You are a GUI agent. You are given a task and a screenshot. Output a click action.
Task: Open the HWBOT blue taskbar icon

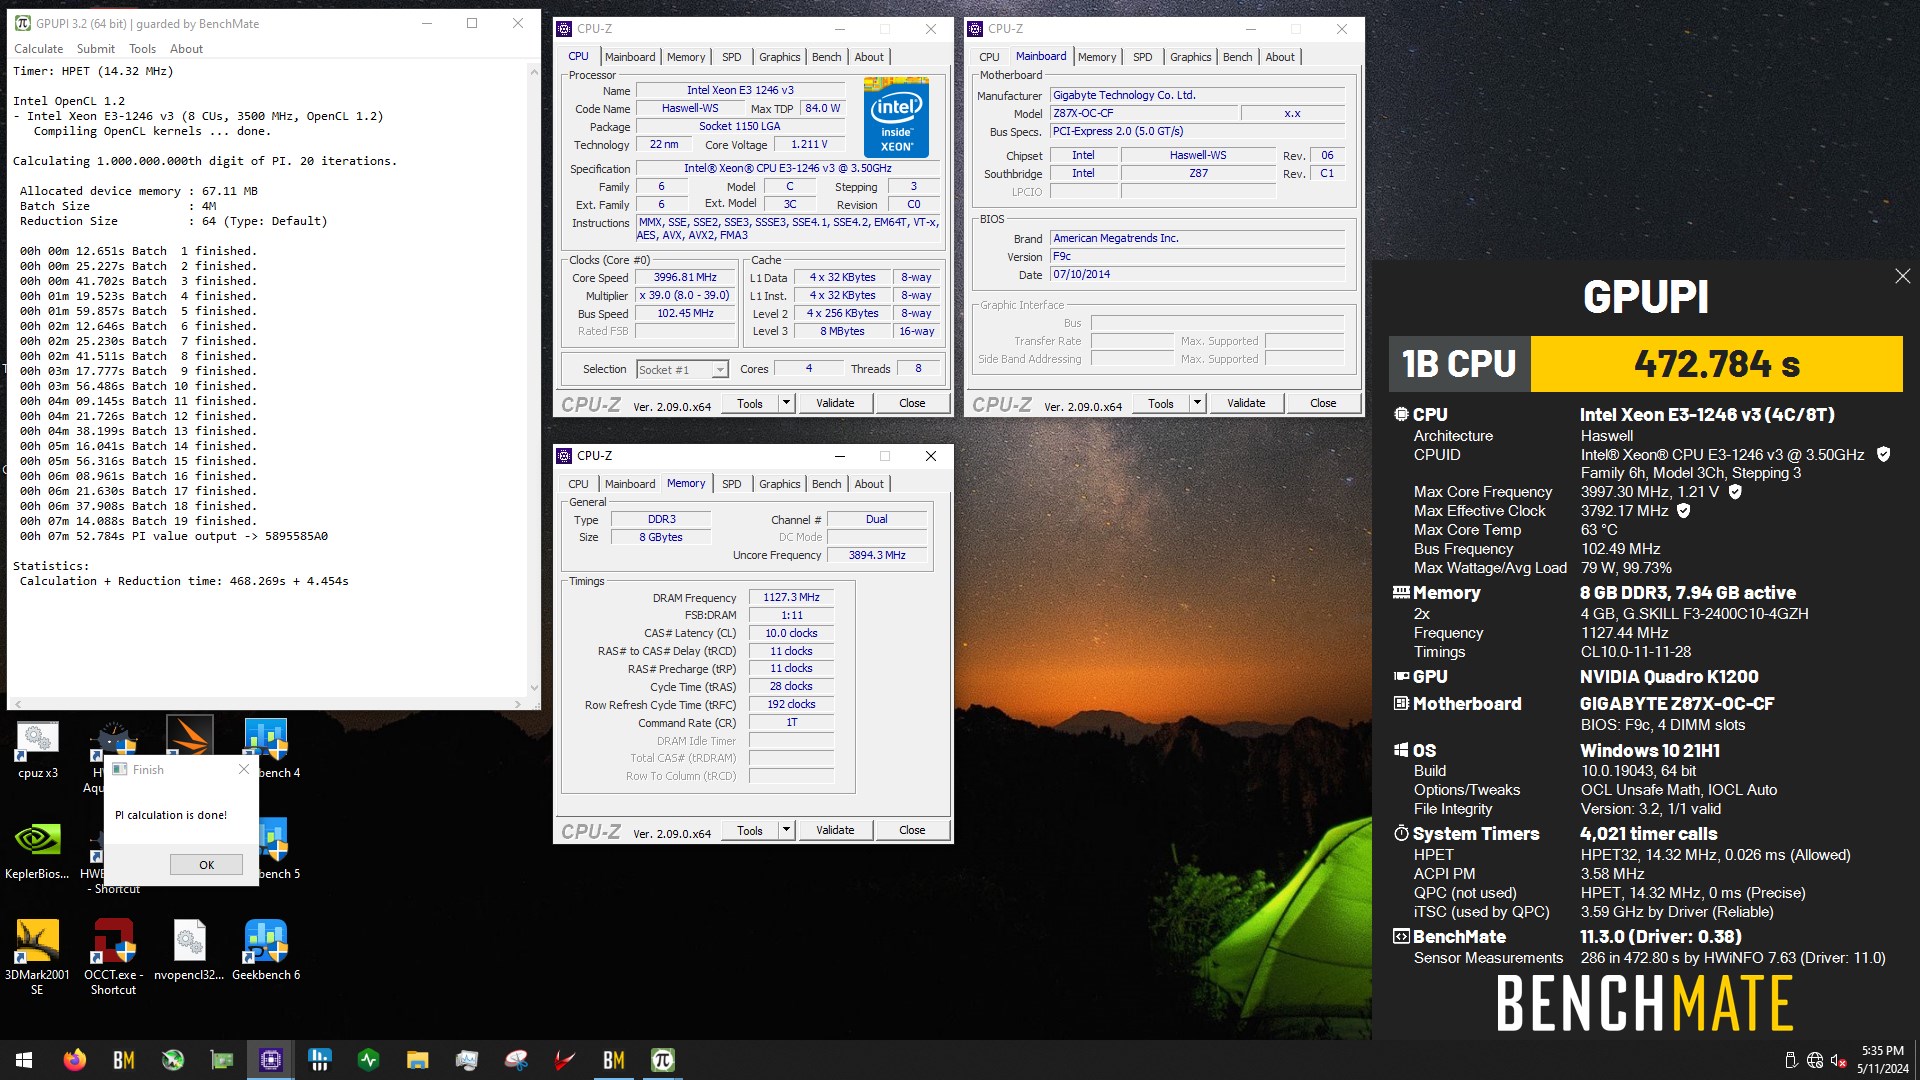(320, 1060)
